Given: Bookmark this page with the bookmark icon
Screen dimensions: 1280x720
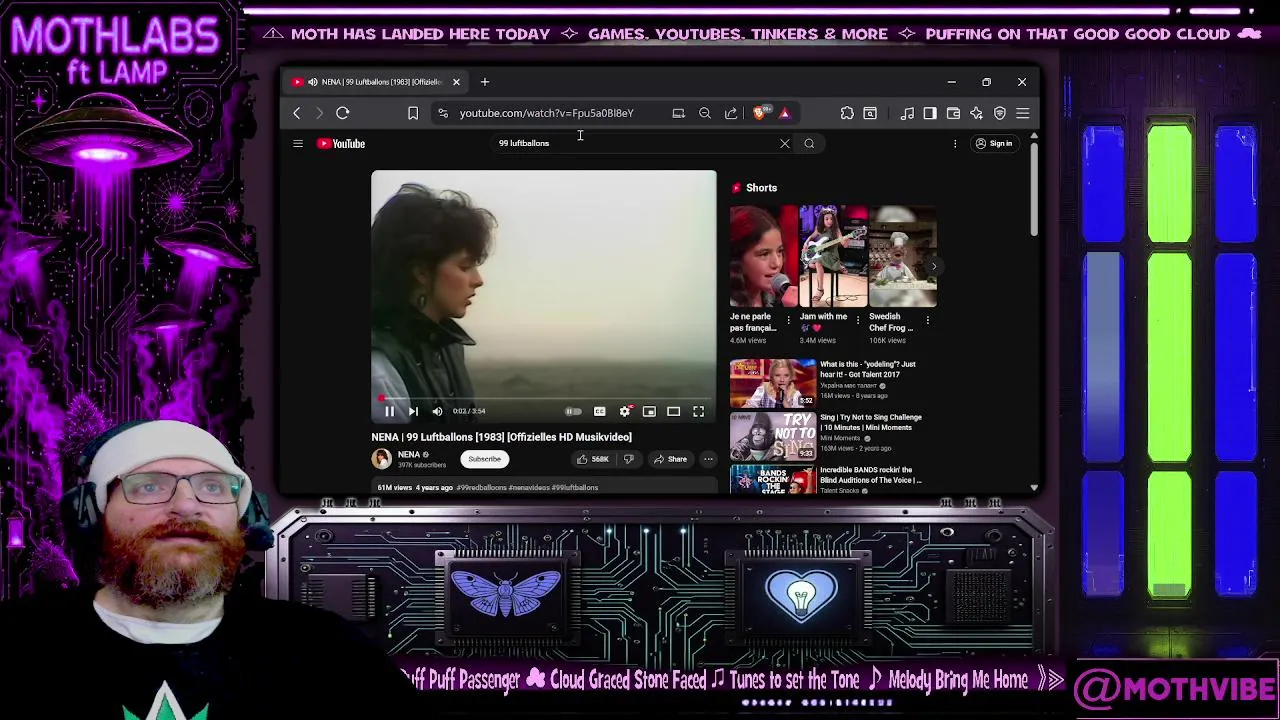Looking at the screenshot, I should 412,113.
